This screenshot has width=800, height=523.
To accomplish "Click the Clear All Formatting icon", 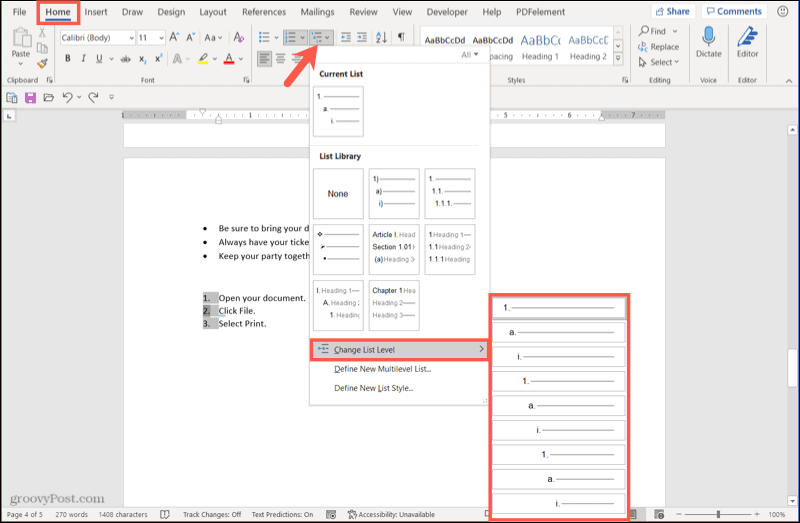I will (x=238, y=37).
